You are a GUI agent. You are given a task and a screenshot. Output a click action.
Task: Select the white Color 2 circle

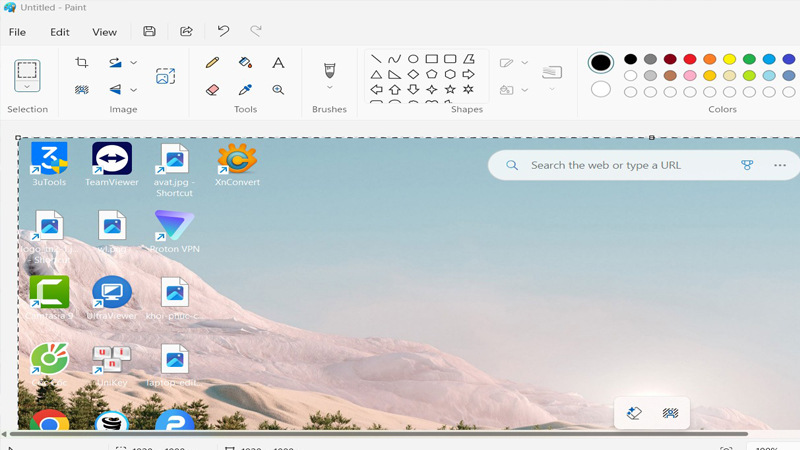click(x=600, y=89)
